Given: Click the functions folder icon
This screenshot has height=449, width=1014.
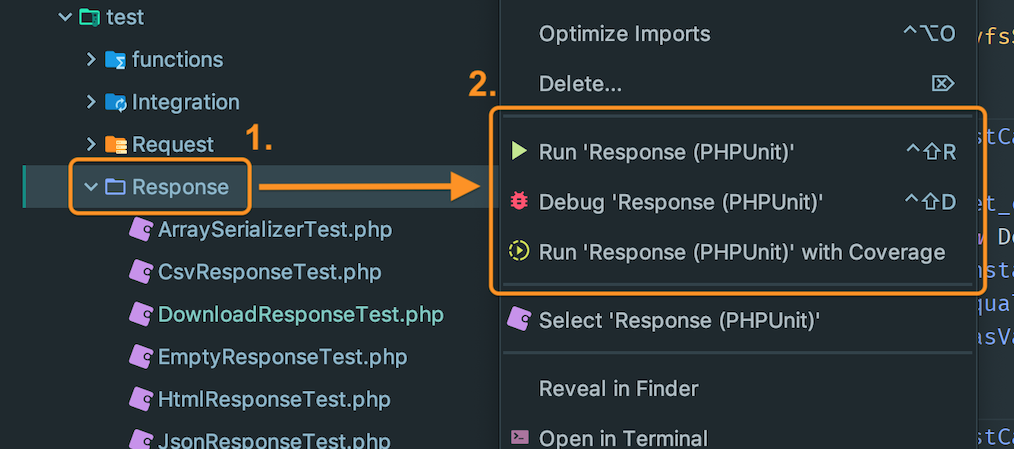Looking at the screenshot, I should tap(115, 60).
